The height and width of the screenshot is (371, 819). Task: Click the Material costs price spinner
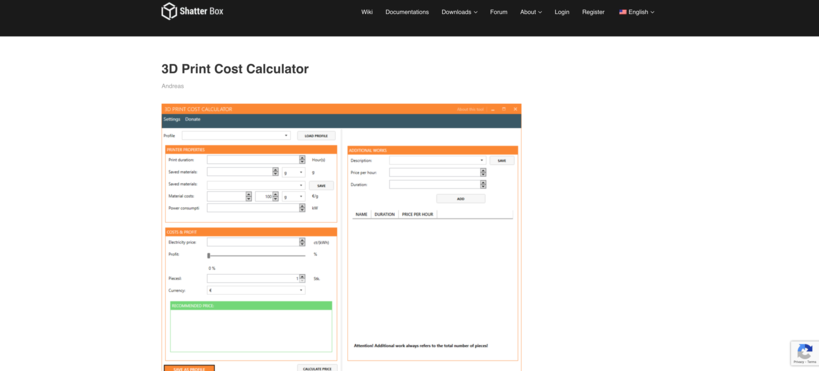249,196
